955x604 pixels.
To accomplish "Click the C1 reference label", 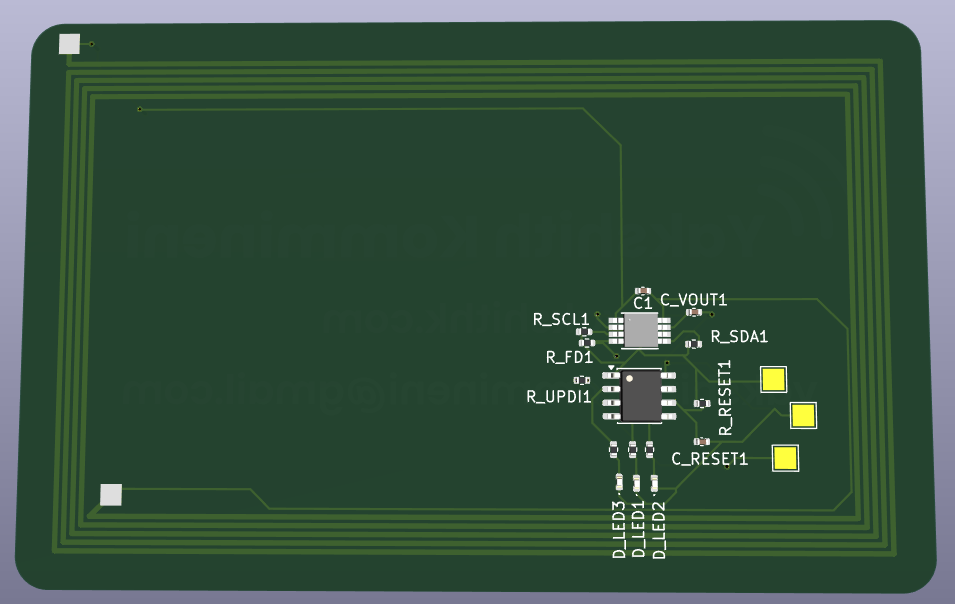I will point(643,303).
